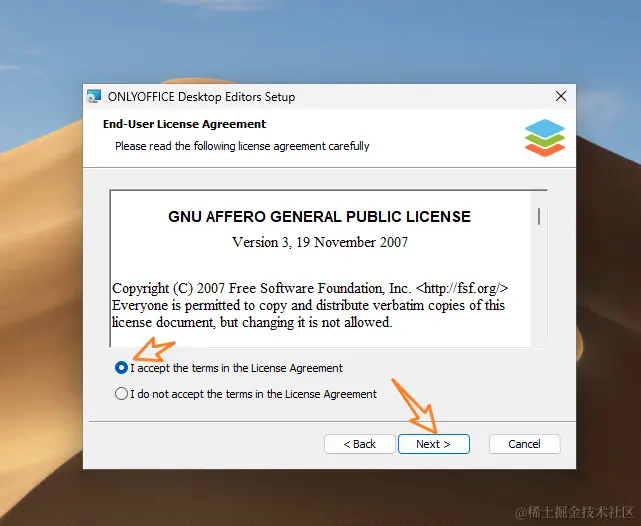641x526 pixels.
Task: Click the http://fsf.org/ URL in the license
Action: pos(462,288)
